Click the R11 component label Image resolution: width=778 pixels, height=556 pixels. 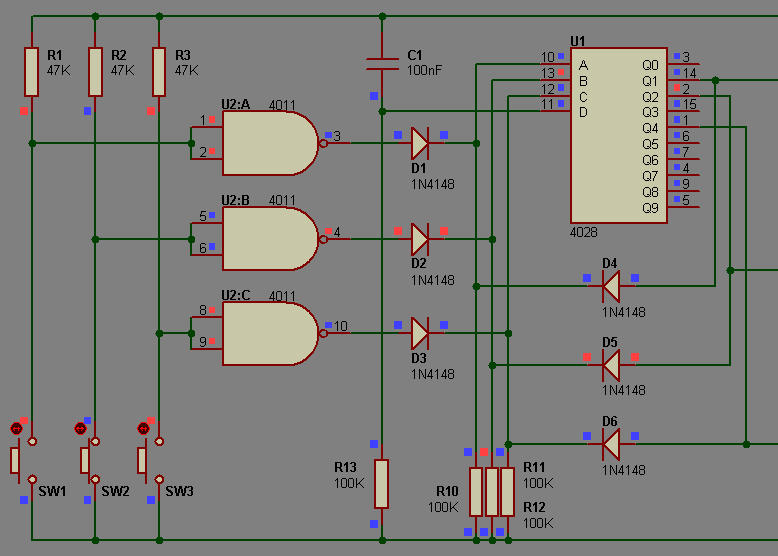534,467
